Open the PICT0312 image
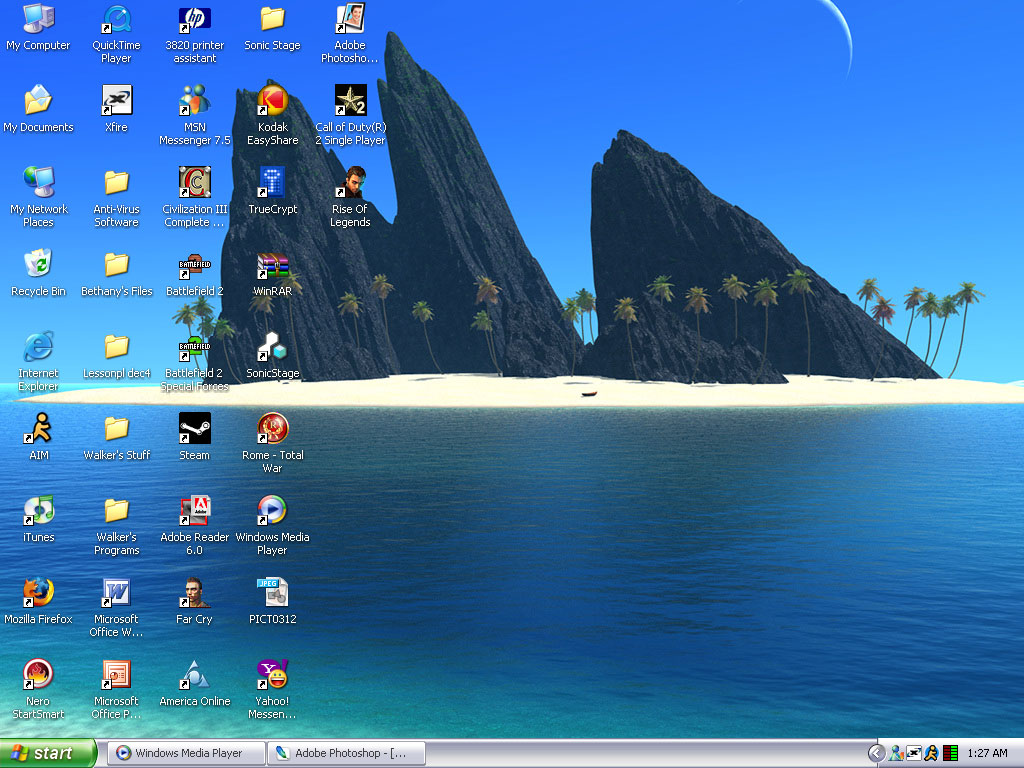 click(x=272, y=590)
